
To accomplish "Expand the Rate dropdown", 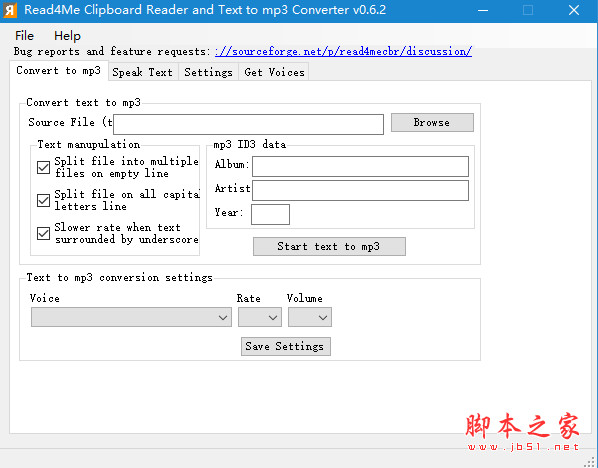I will tap(260, 317).
